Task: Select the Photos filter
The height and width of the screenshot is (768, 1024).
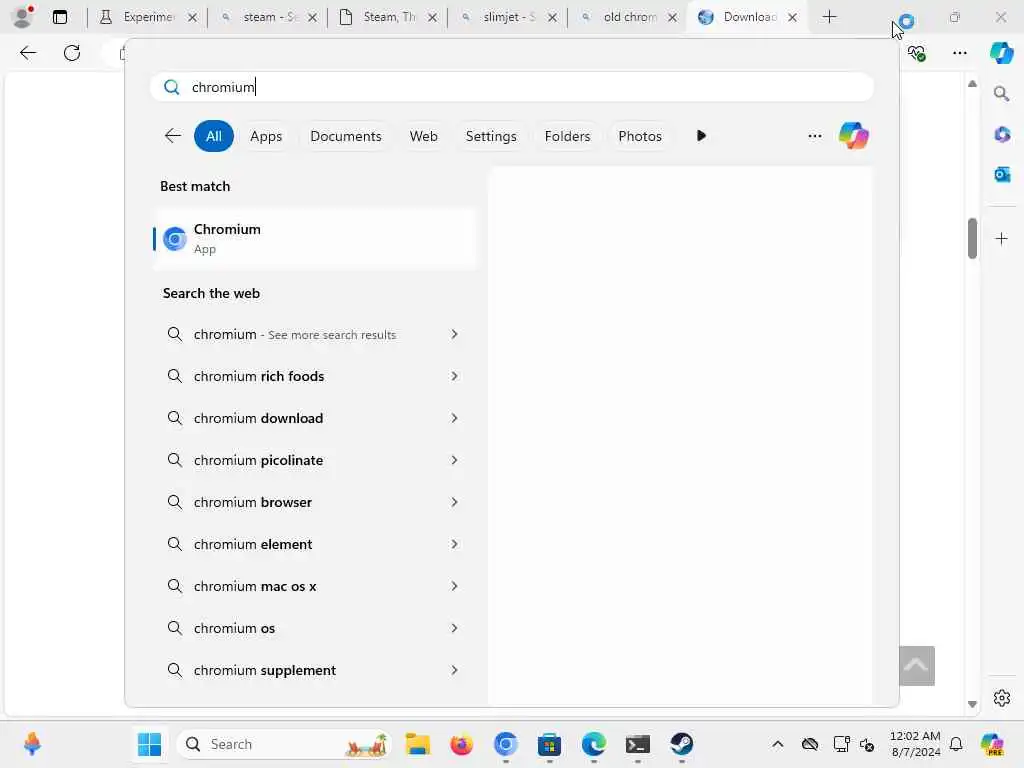Action: click(x=640, y=136)
